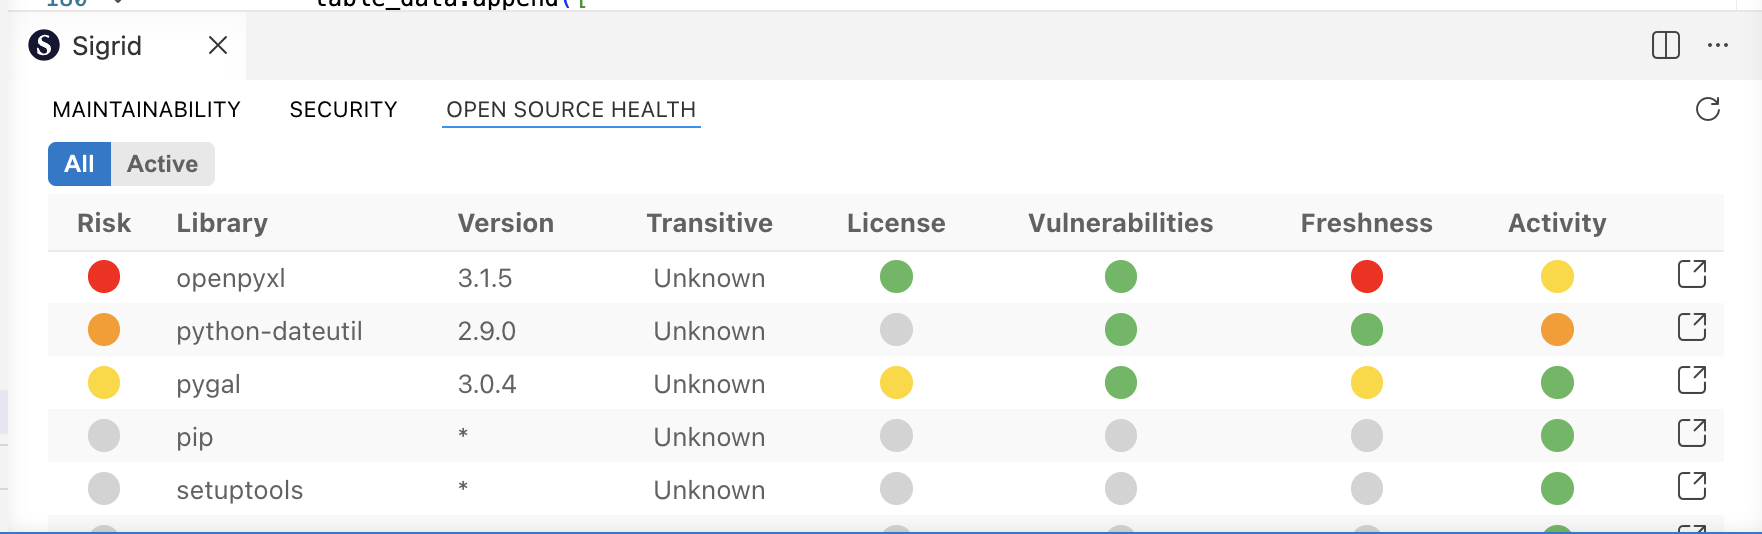Click the yellow License dot for pygal
The width and height of the screenshot is (1762, 534).
tap(896, 383)
